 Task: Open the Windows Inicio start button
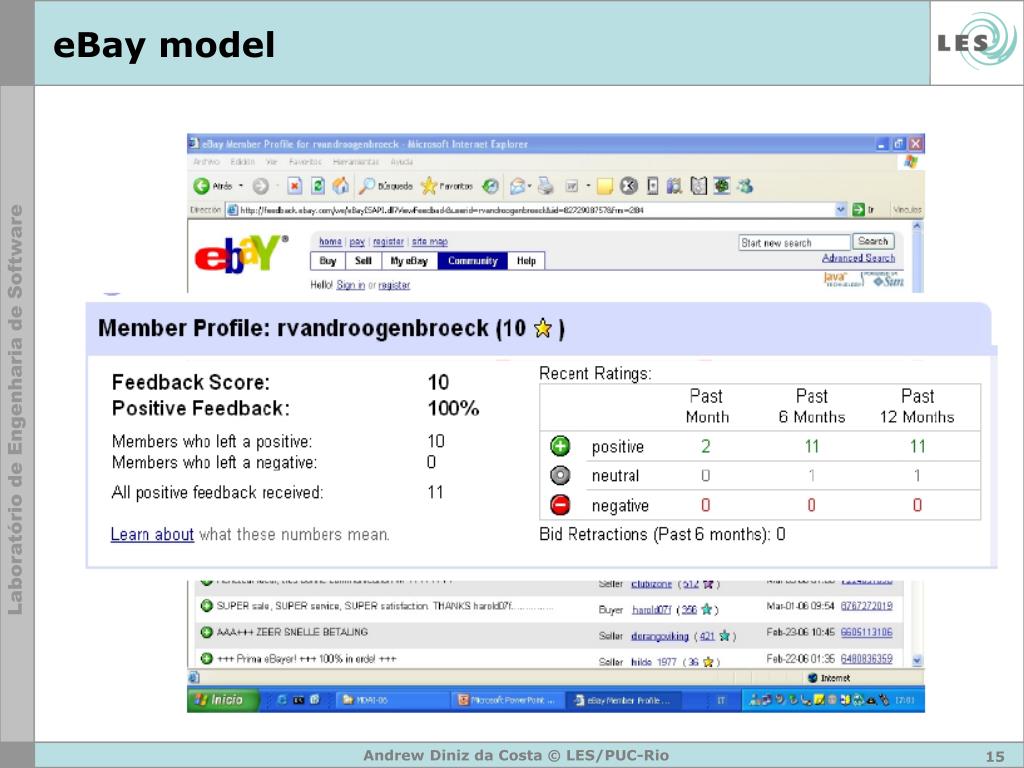click(x=222, y=699)
